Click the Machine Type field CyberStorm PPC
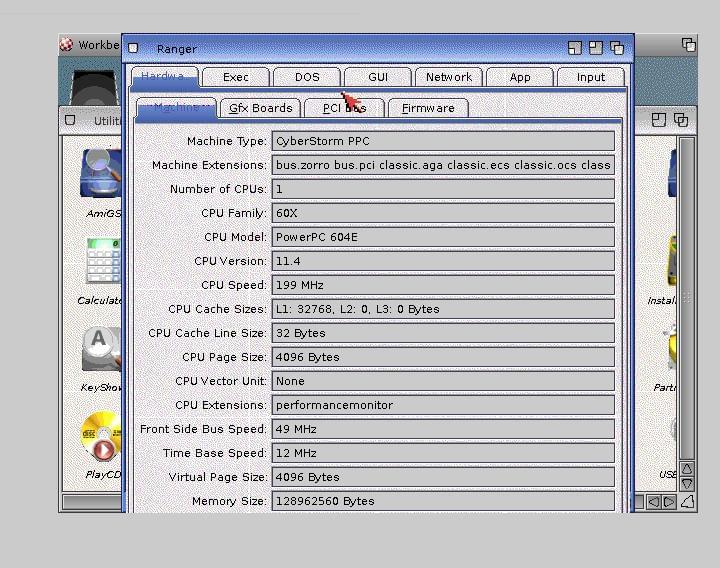Viewport: 720px width, 568px height. coord(443,141)
